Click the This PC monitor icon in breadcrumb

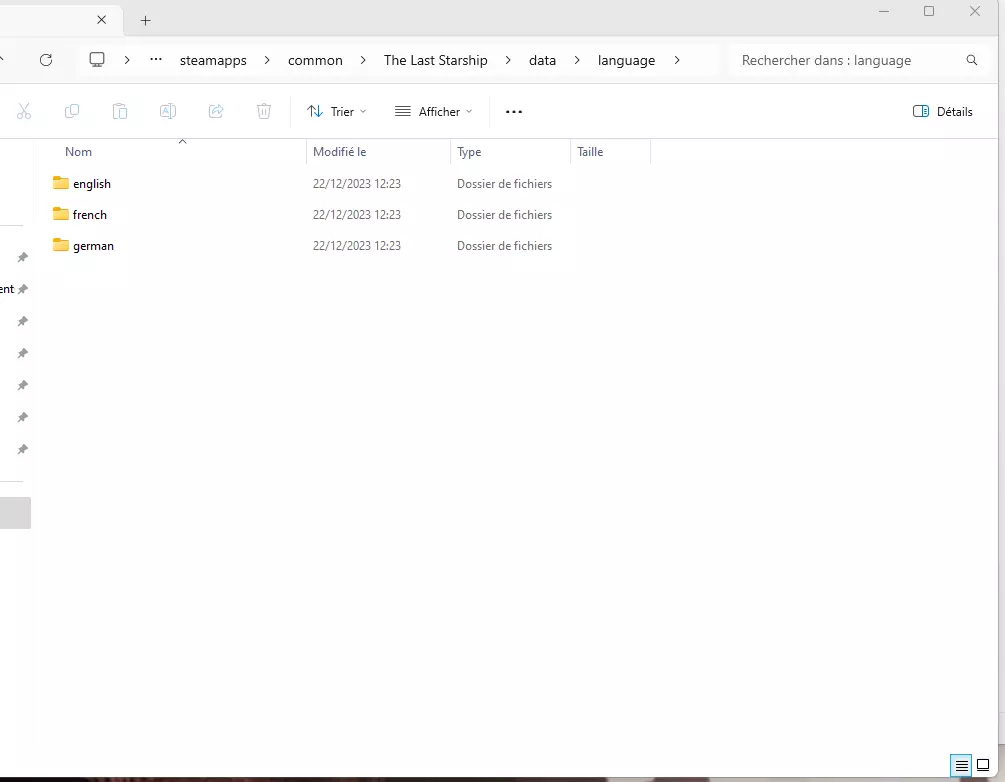(97, 60)
